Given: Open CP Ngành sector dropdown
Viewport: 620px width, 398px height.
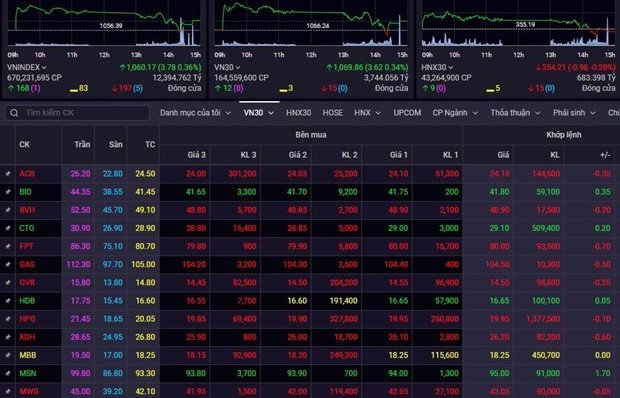Looking at the screenshot, I should point(455,113).
